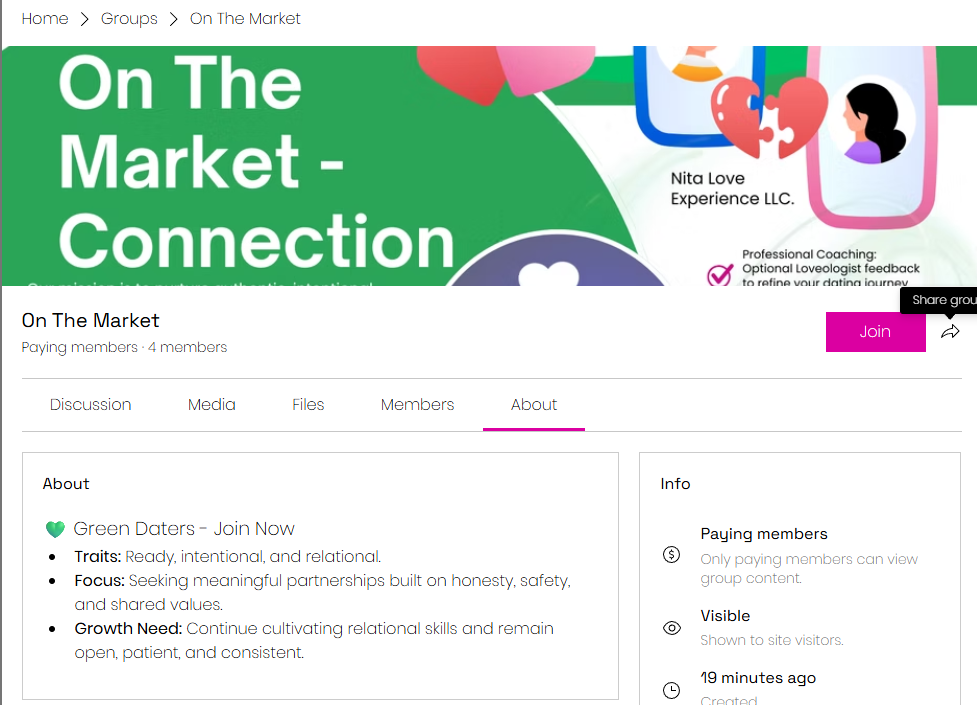This screenshot has width=977, height=705.
Task: Switch to the Media tab
Action: point(212,405)
